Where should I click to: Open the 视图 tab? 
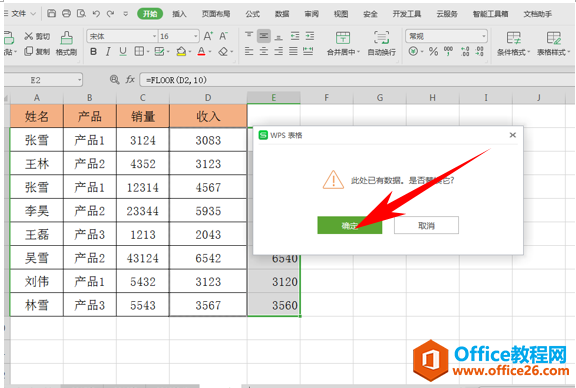click(x=341, y=14)
